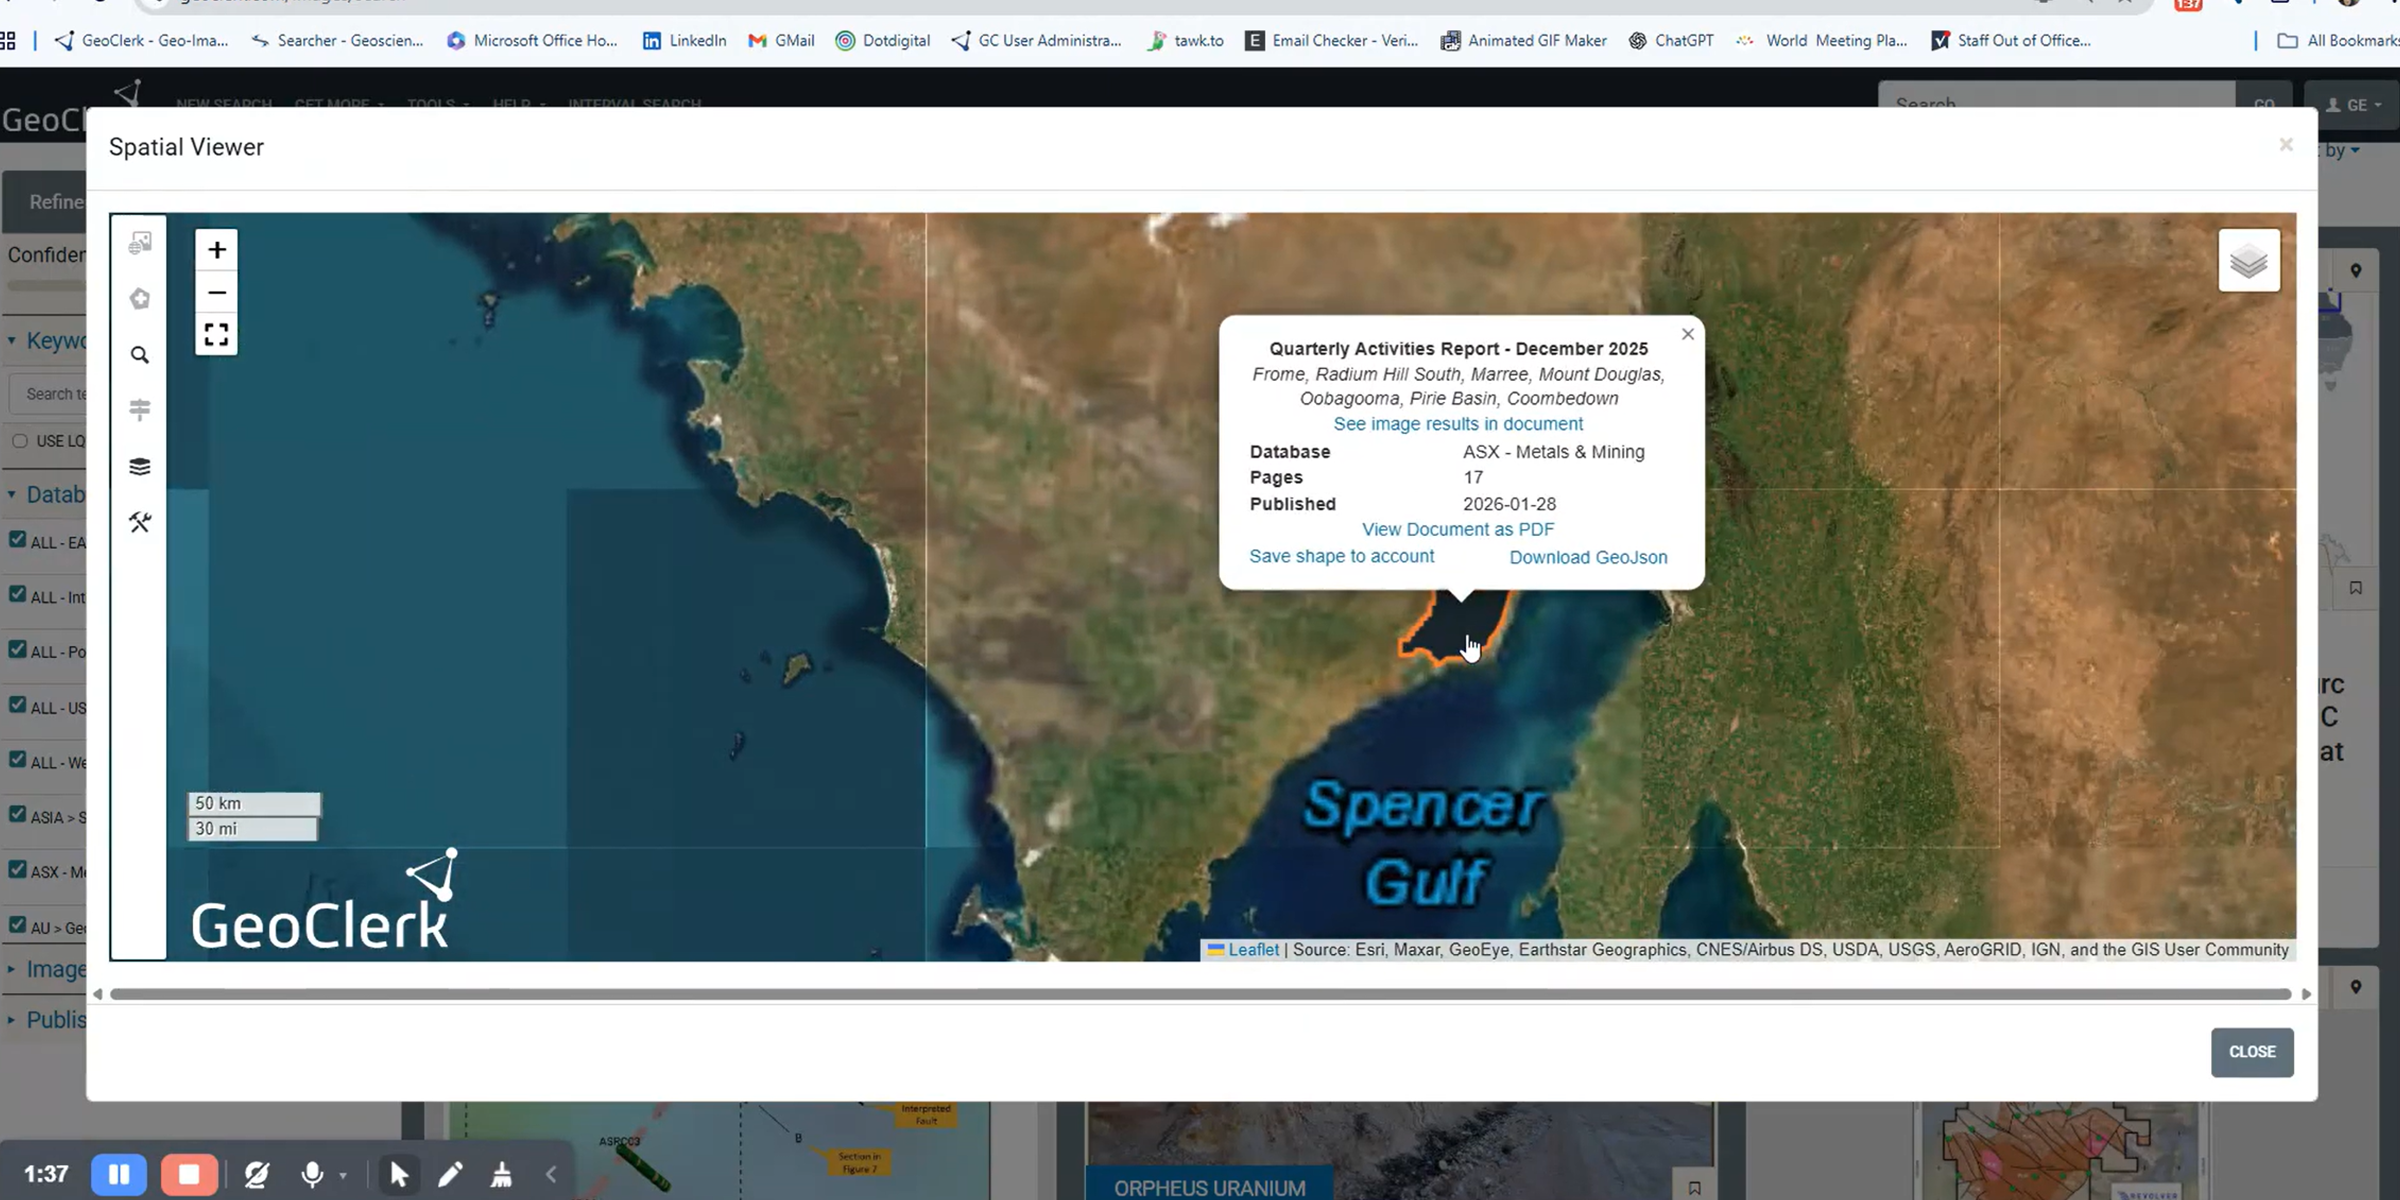Click the microphone icon in recorder bar
This screenshot has width=2400, height=1200.
pyautogui.click(x=312, y=1174)
